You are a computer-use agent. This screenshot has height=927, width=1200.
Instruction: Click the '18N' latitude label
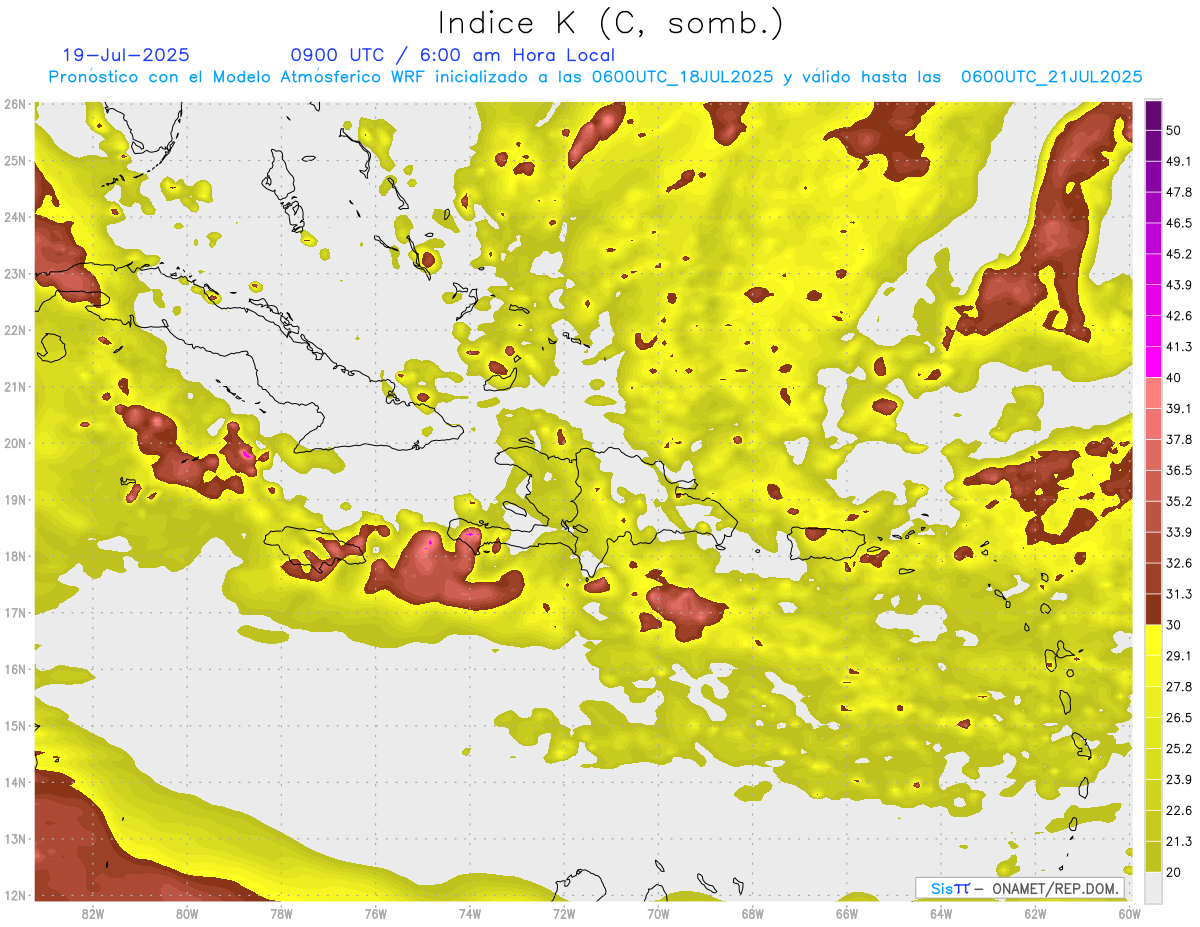click(15, 556)
